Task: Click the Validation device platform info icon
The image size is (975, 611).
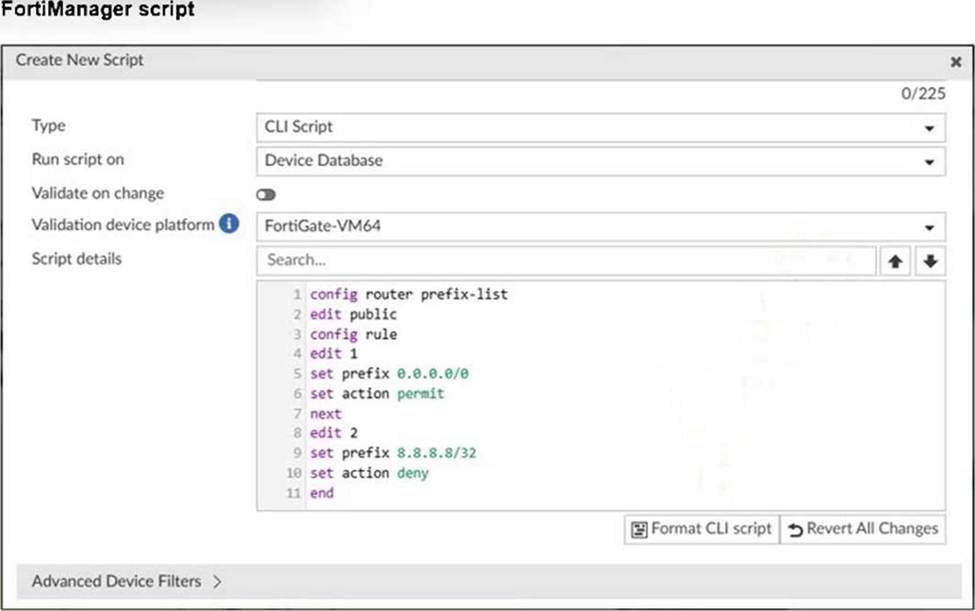Action: pos(229,224)
